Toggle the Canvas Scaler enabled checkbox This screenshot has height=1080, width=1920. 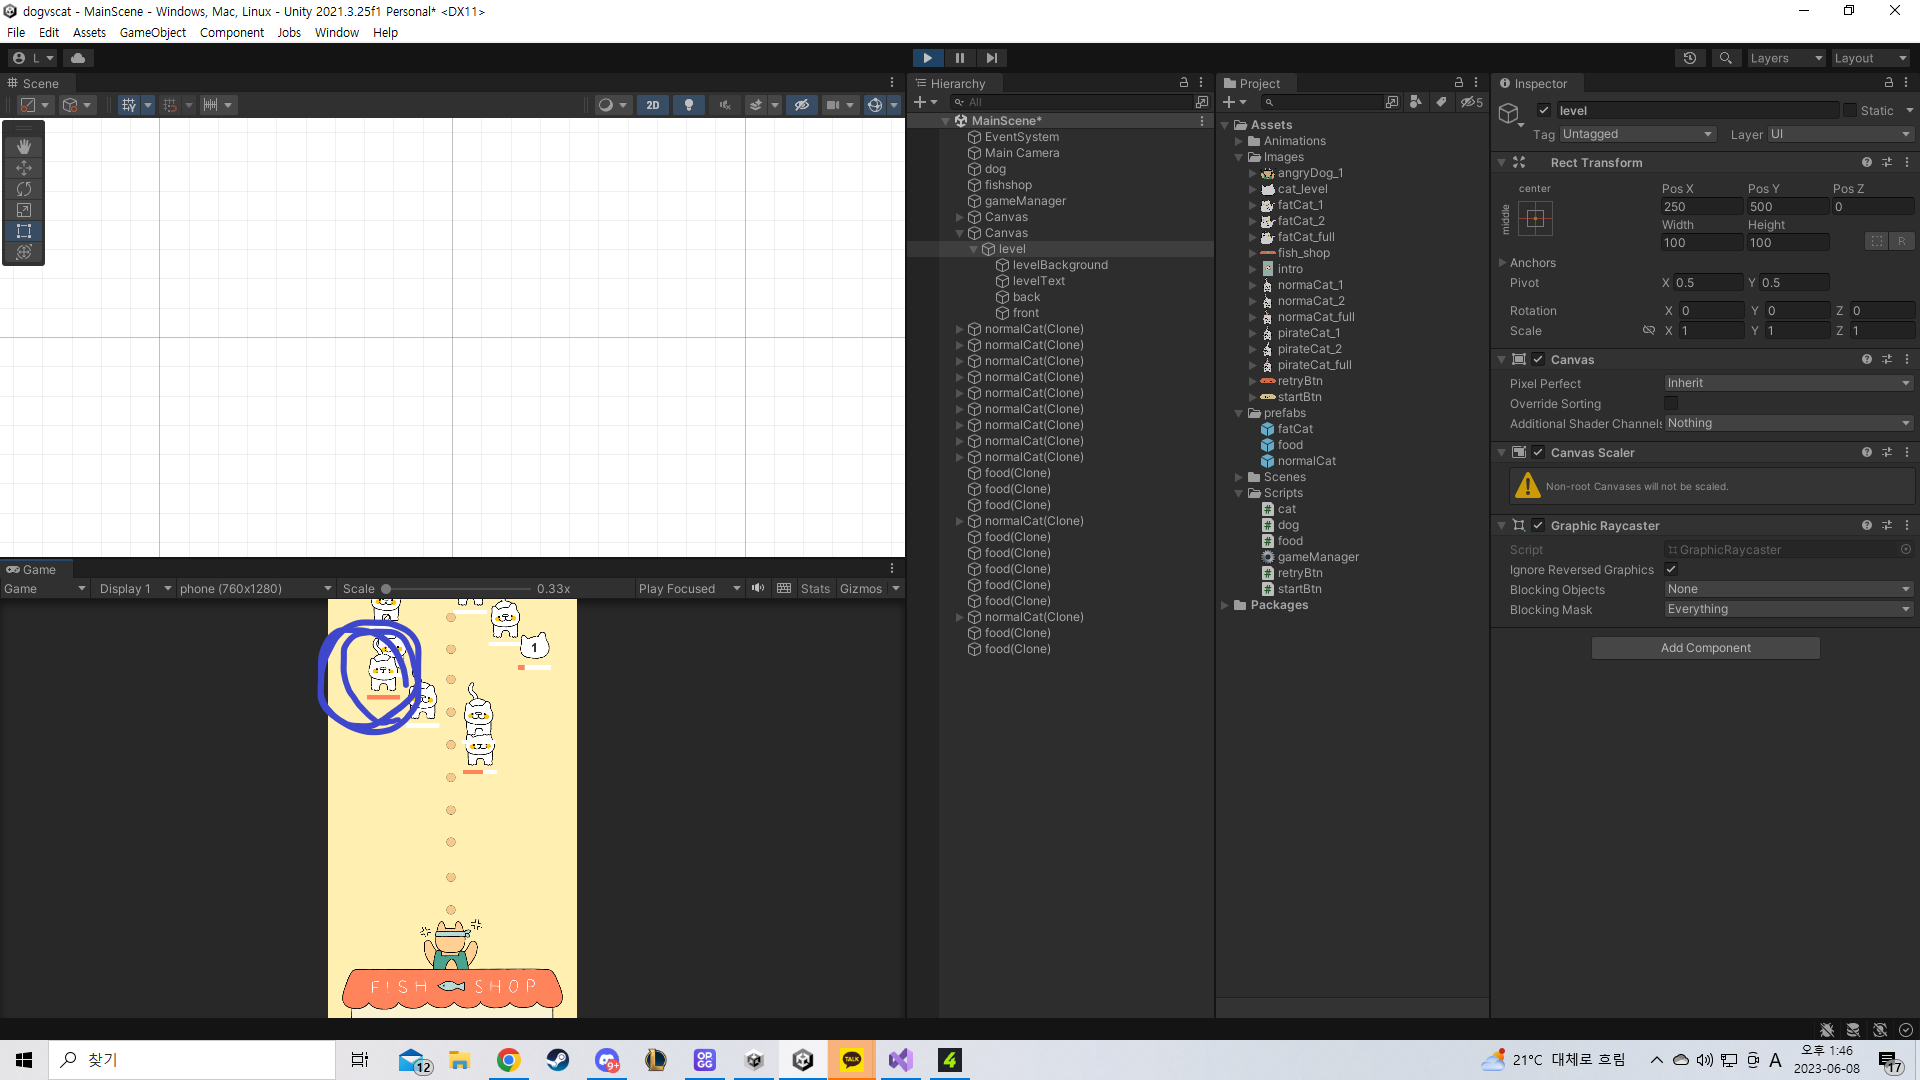(1538, 453)
